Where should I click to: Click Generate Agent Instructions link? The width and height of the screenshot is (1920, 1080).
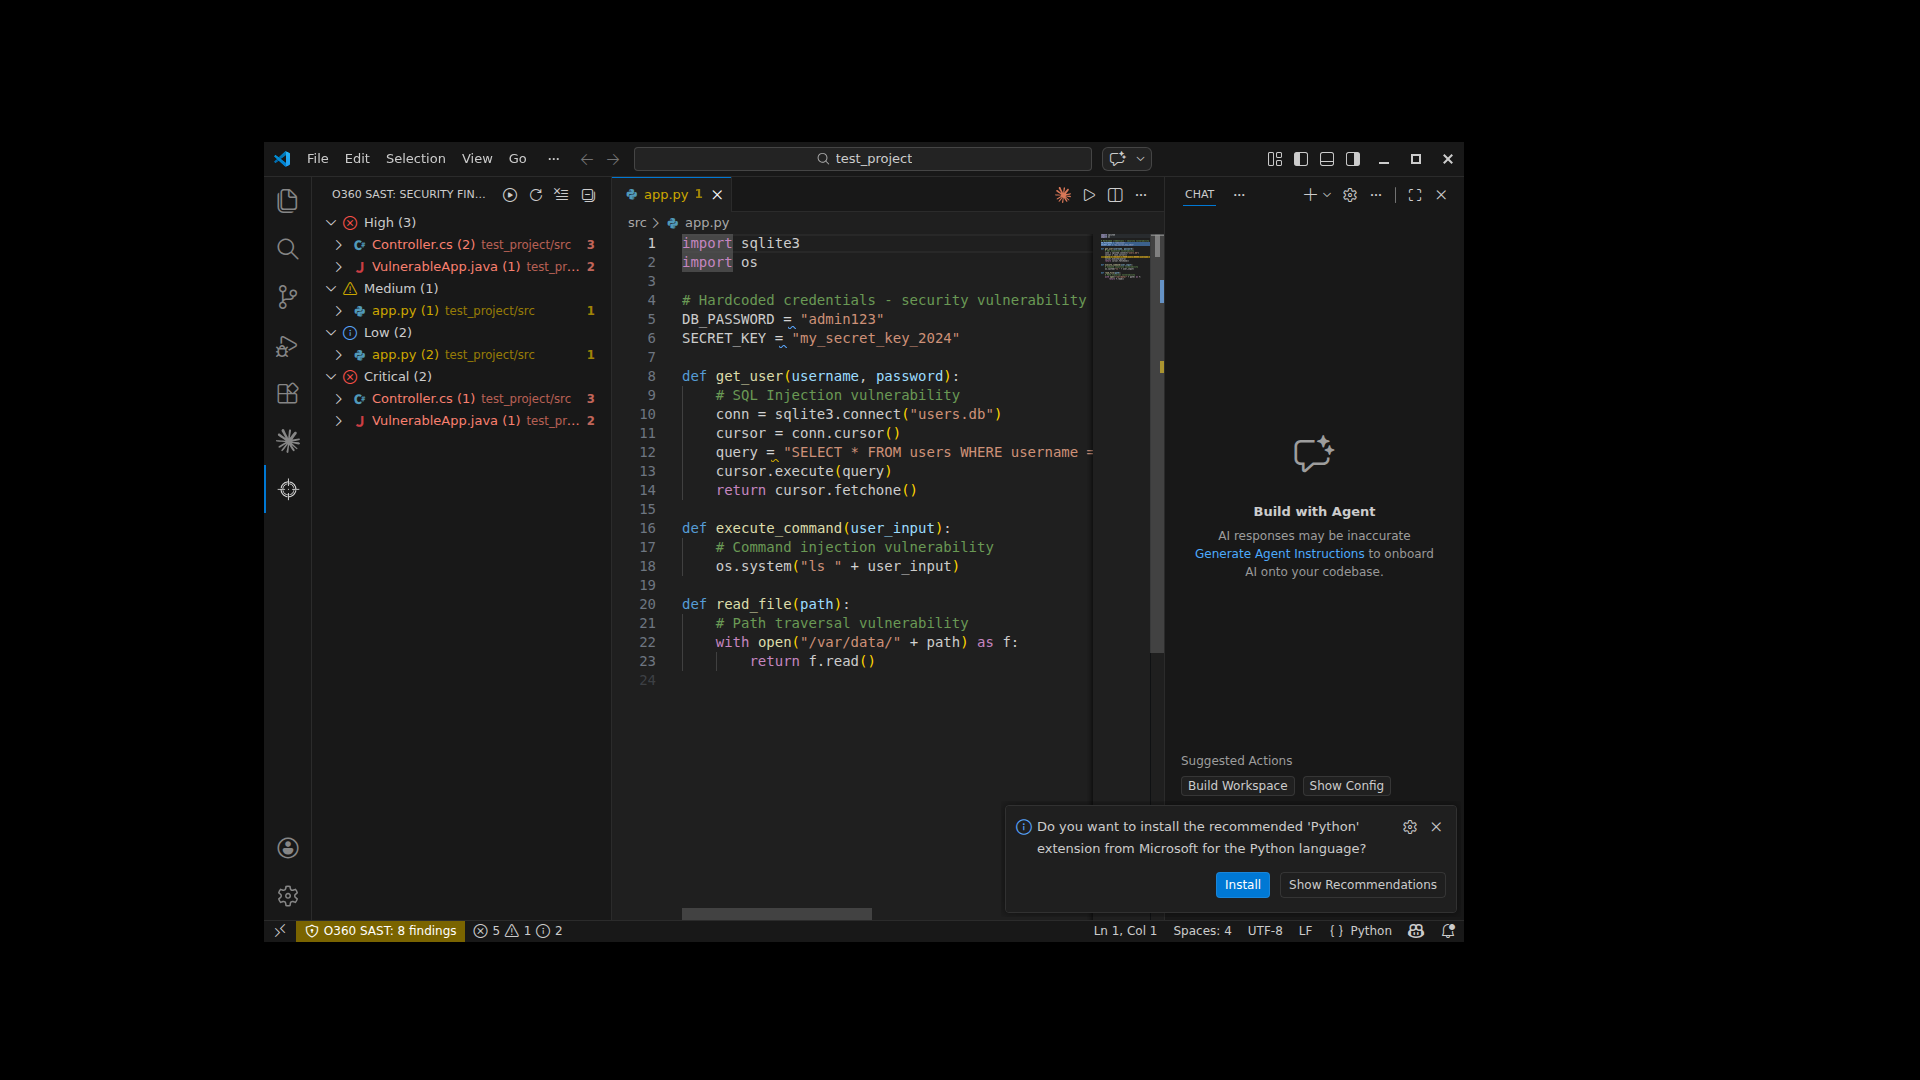point(1279,553)
